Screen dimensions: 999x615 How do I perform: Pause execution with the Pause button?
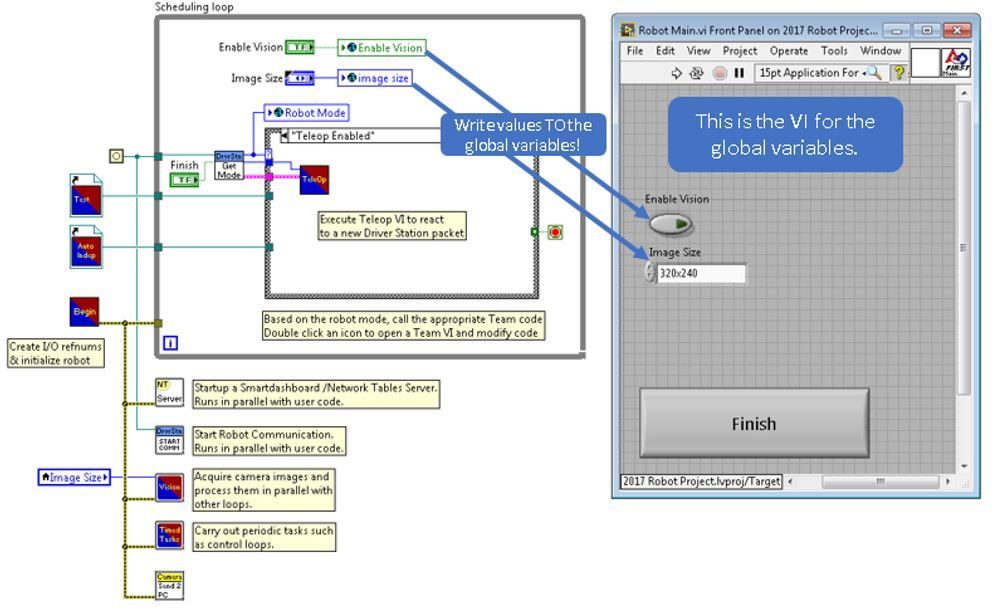pyautogui.click(x=739, y=73)
